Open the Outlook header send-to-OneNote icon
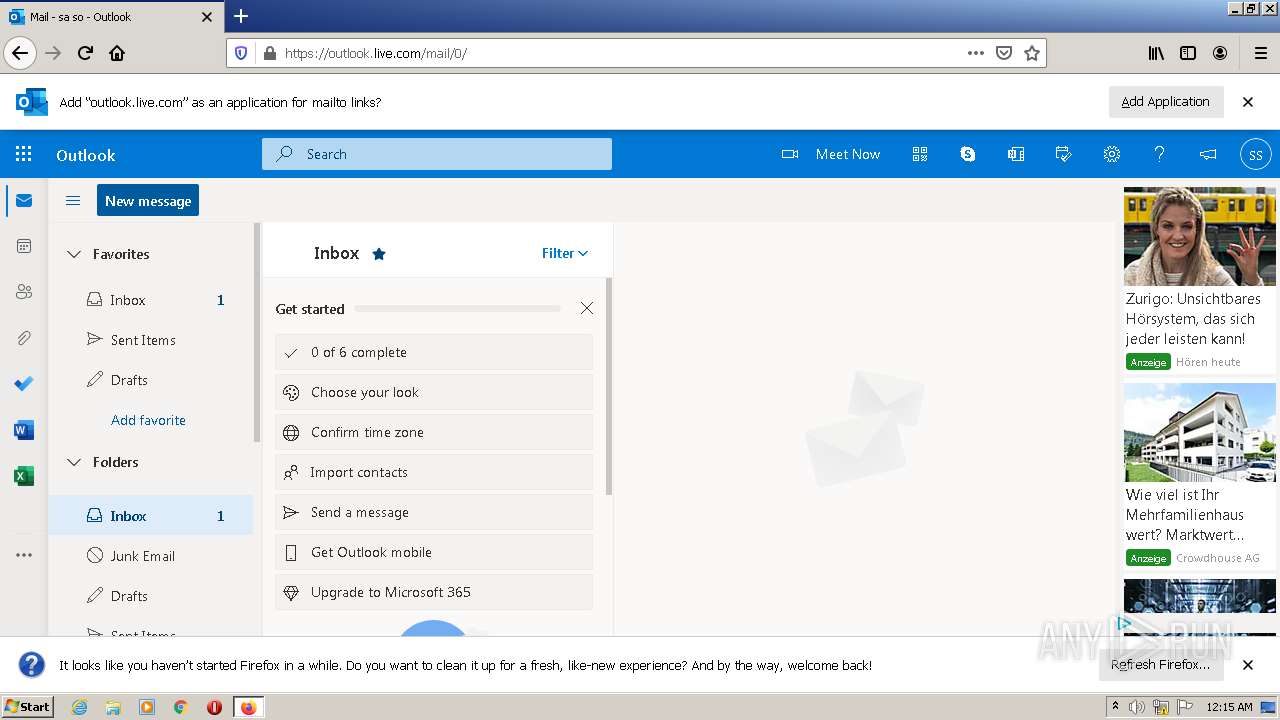Viewport: 1280px width, 720px height. point(1016,154)
